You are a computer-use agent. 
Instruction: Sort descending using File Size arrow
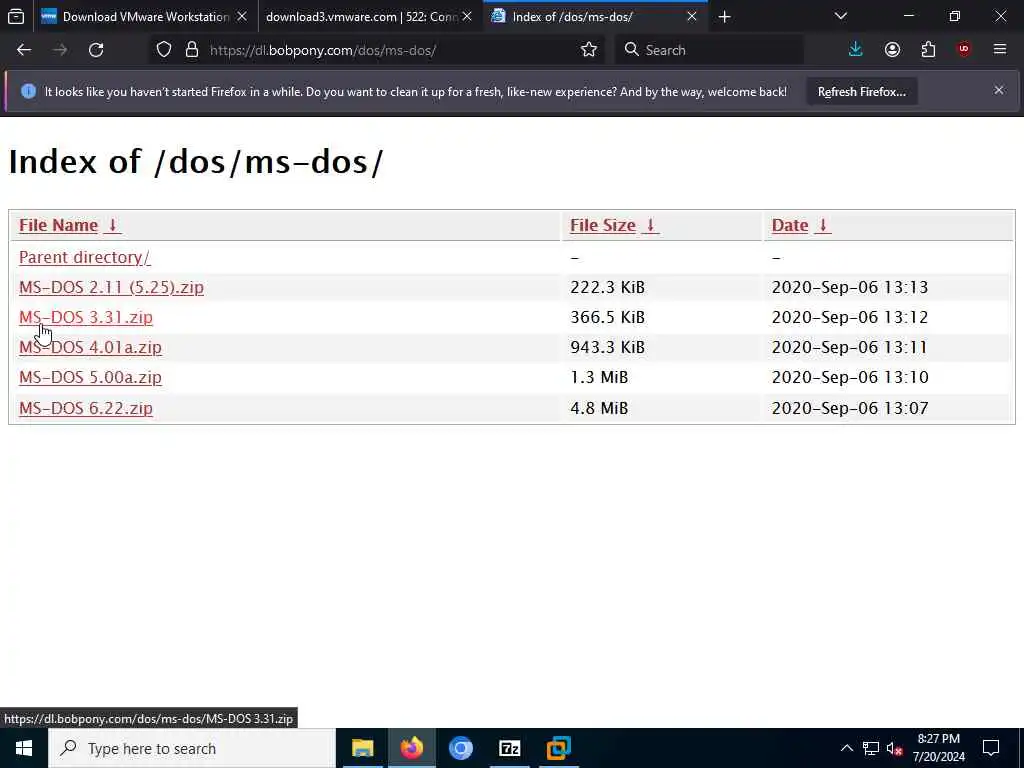[x=650, y=225]
